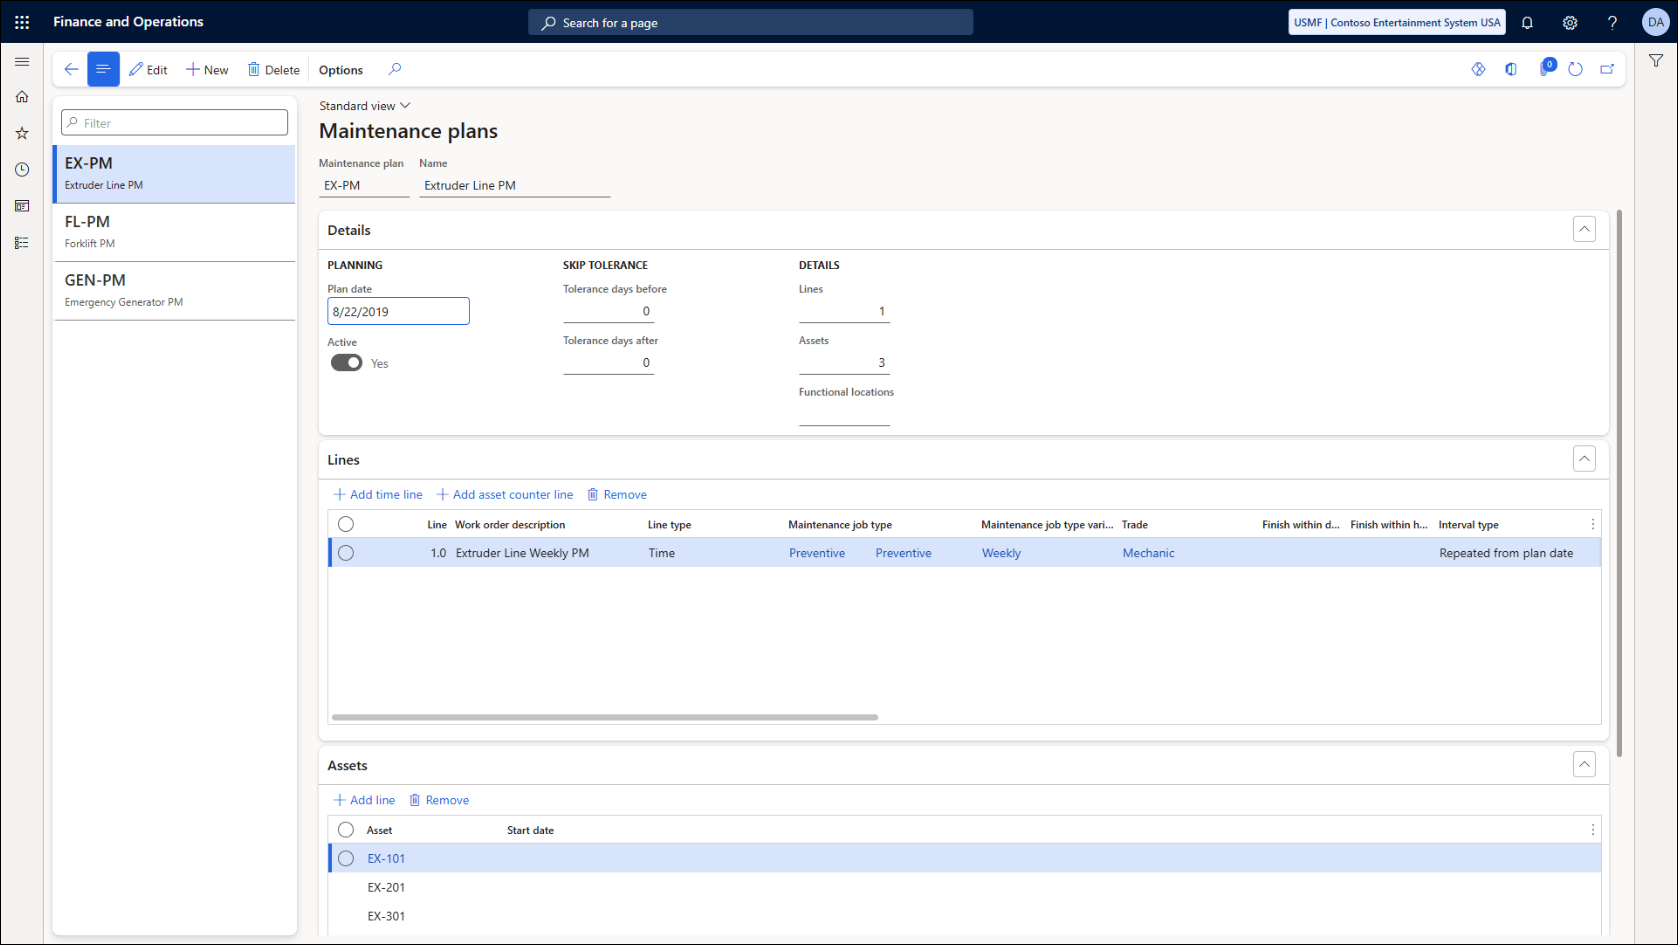Screen dimensions: 1678x945
Task: Select the Extruder Line Weekly PM row radio
Action: pos(346,553)
